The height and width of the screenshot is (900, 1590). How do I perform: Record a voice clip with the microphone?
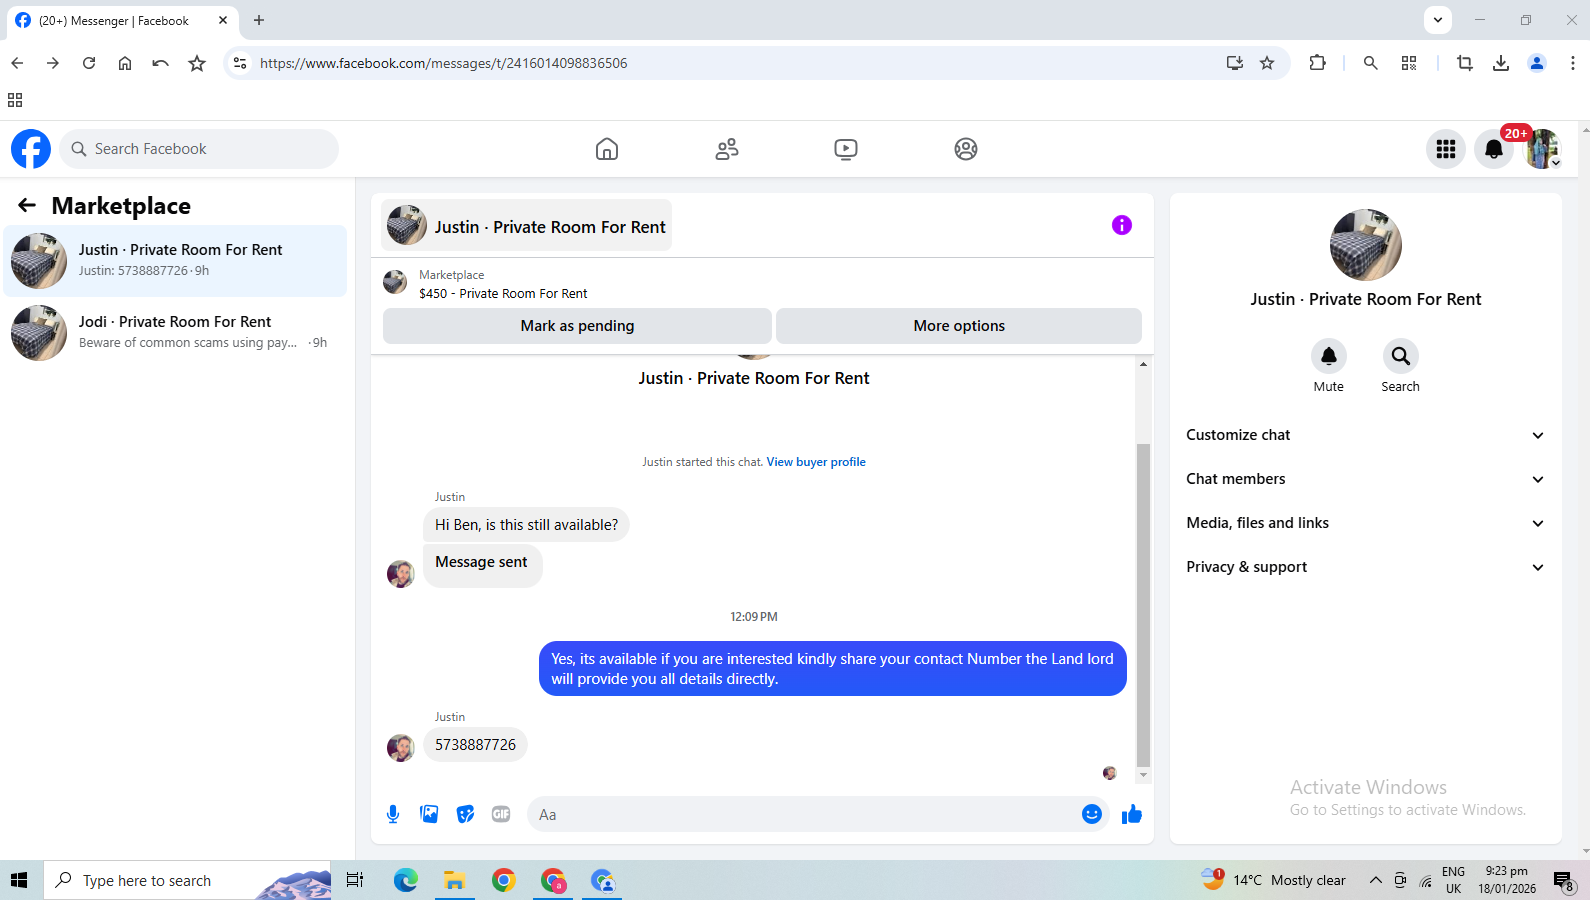[x=393, y=814]
